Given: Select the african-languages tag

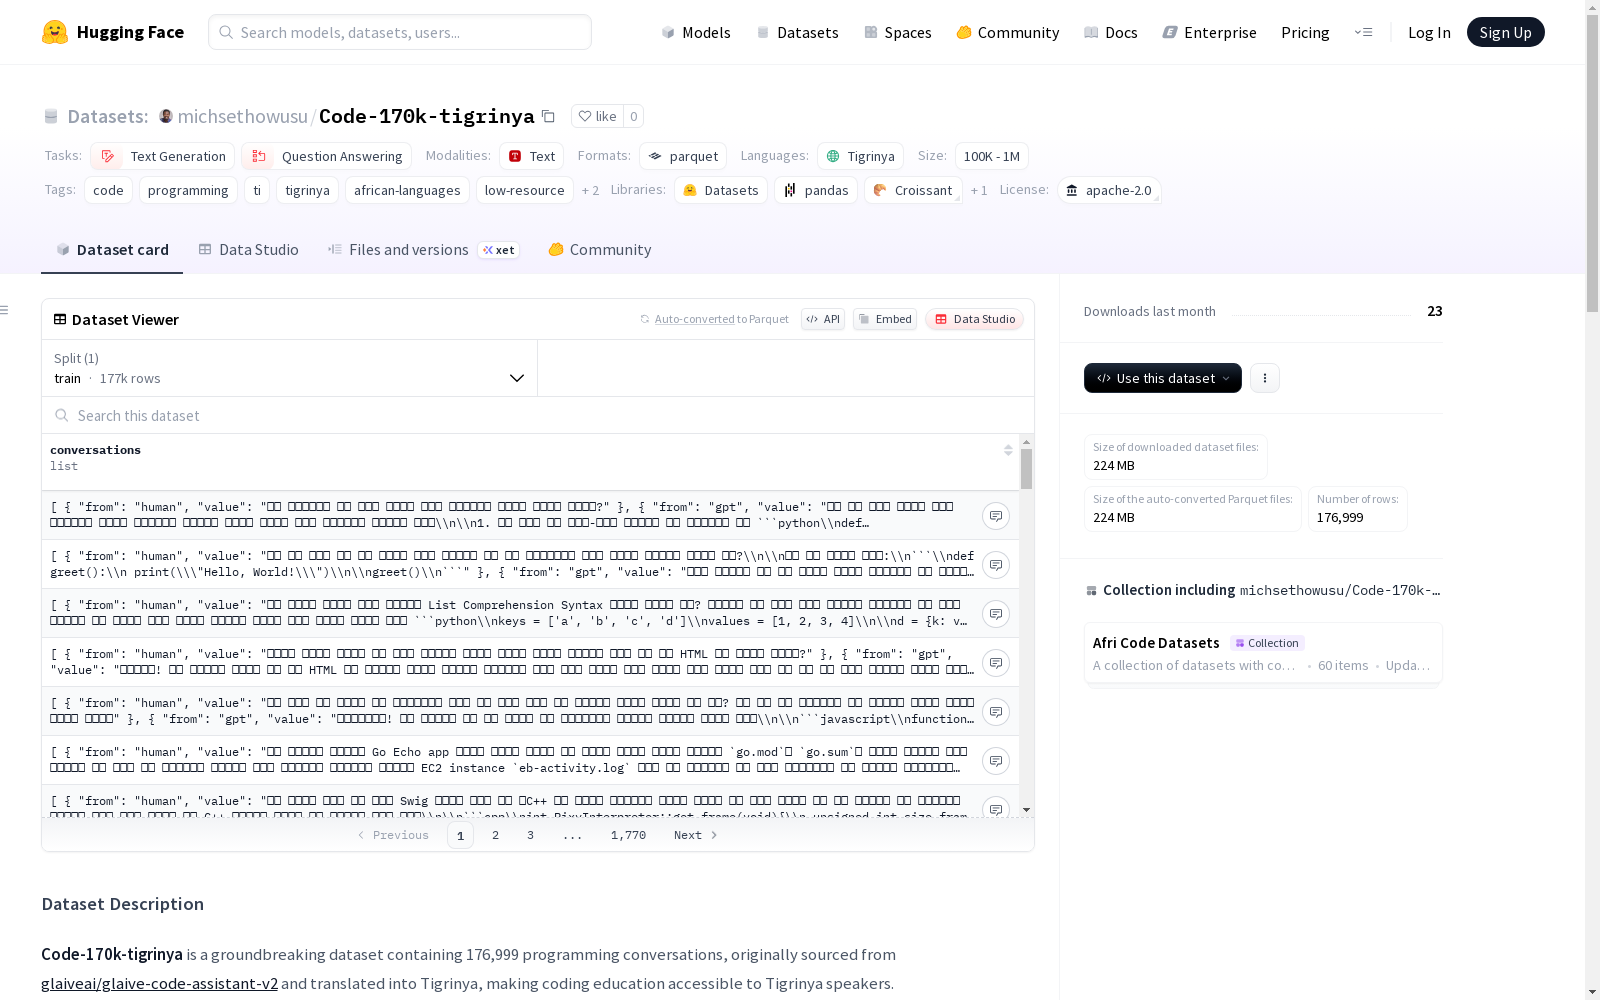Looking at the screenshot, I should pyautogui.click(x=407, y=190).
